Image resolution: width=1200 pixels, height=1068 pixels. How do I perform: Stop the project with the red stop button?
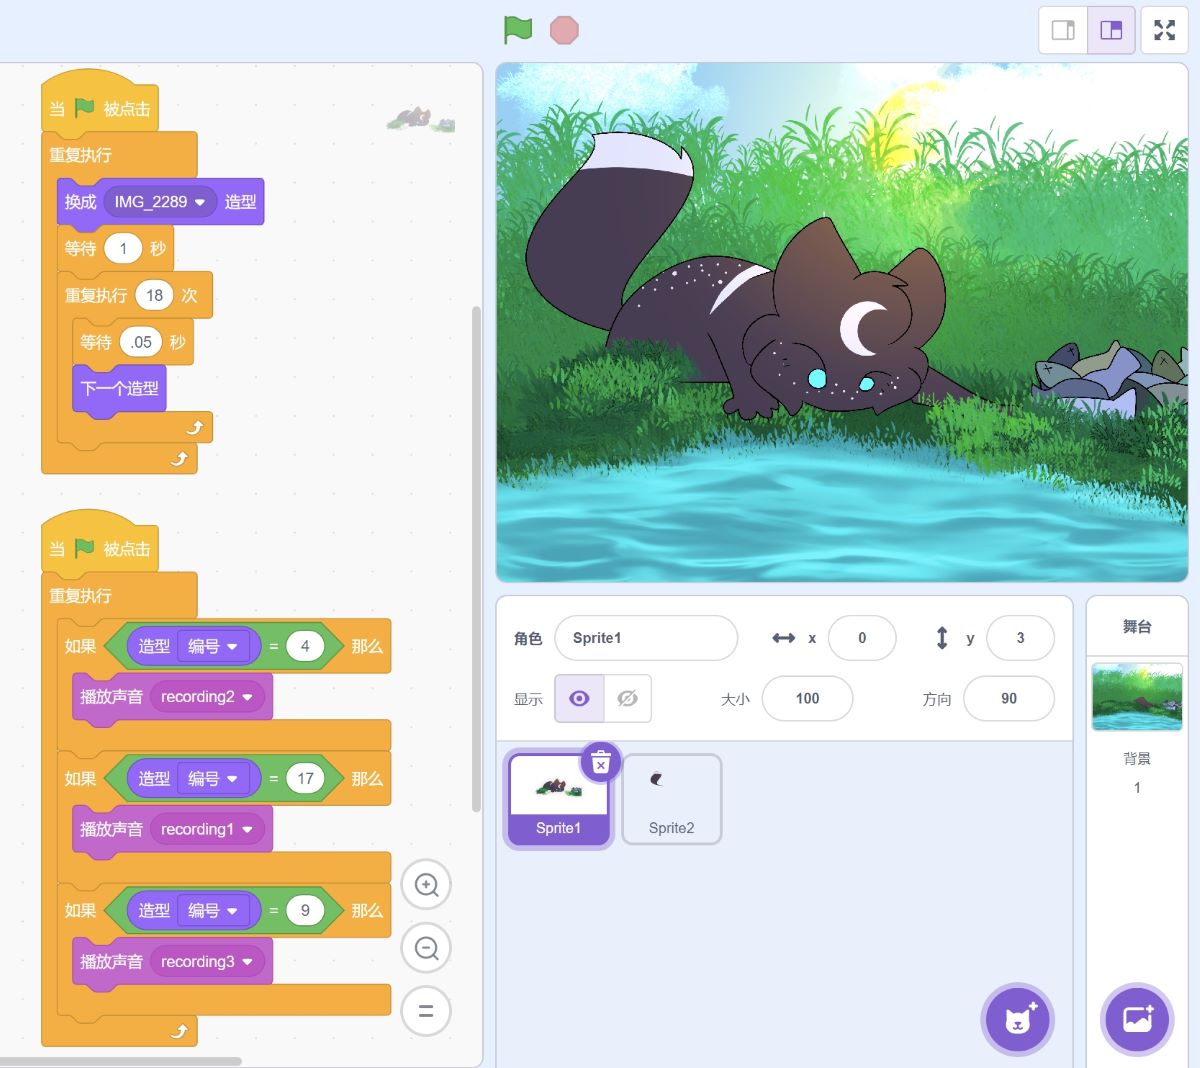point(564,30)
